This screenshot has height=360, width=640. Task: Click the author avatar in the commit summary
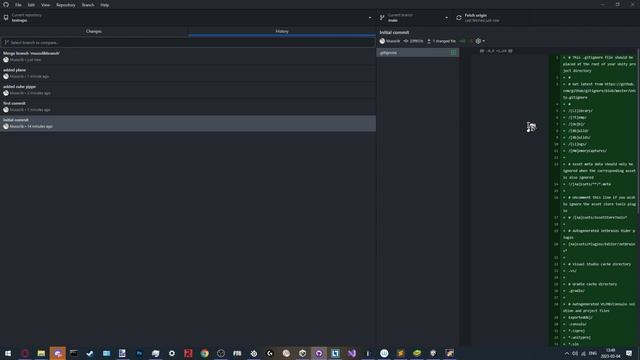coord(382,41)
